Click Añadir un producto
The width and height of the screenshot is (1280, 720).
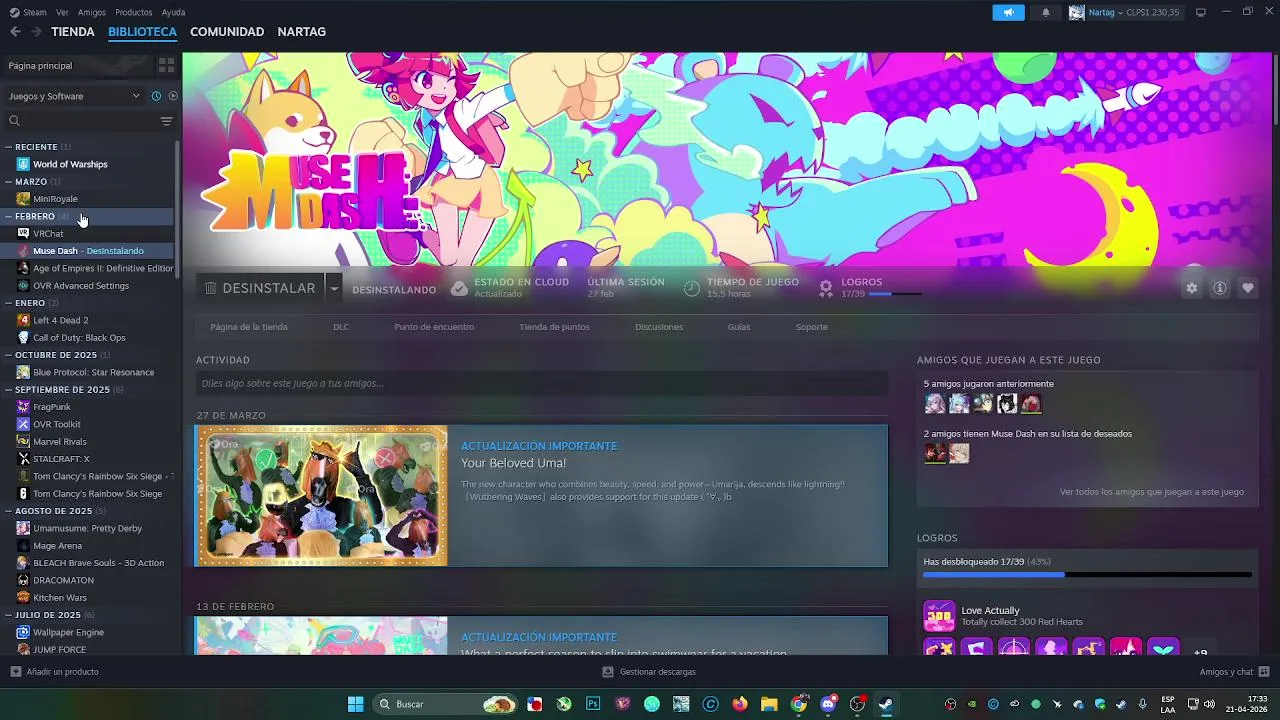(x=55, y=672)
